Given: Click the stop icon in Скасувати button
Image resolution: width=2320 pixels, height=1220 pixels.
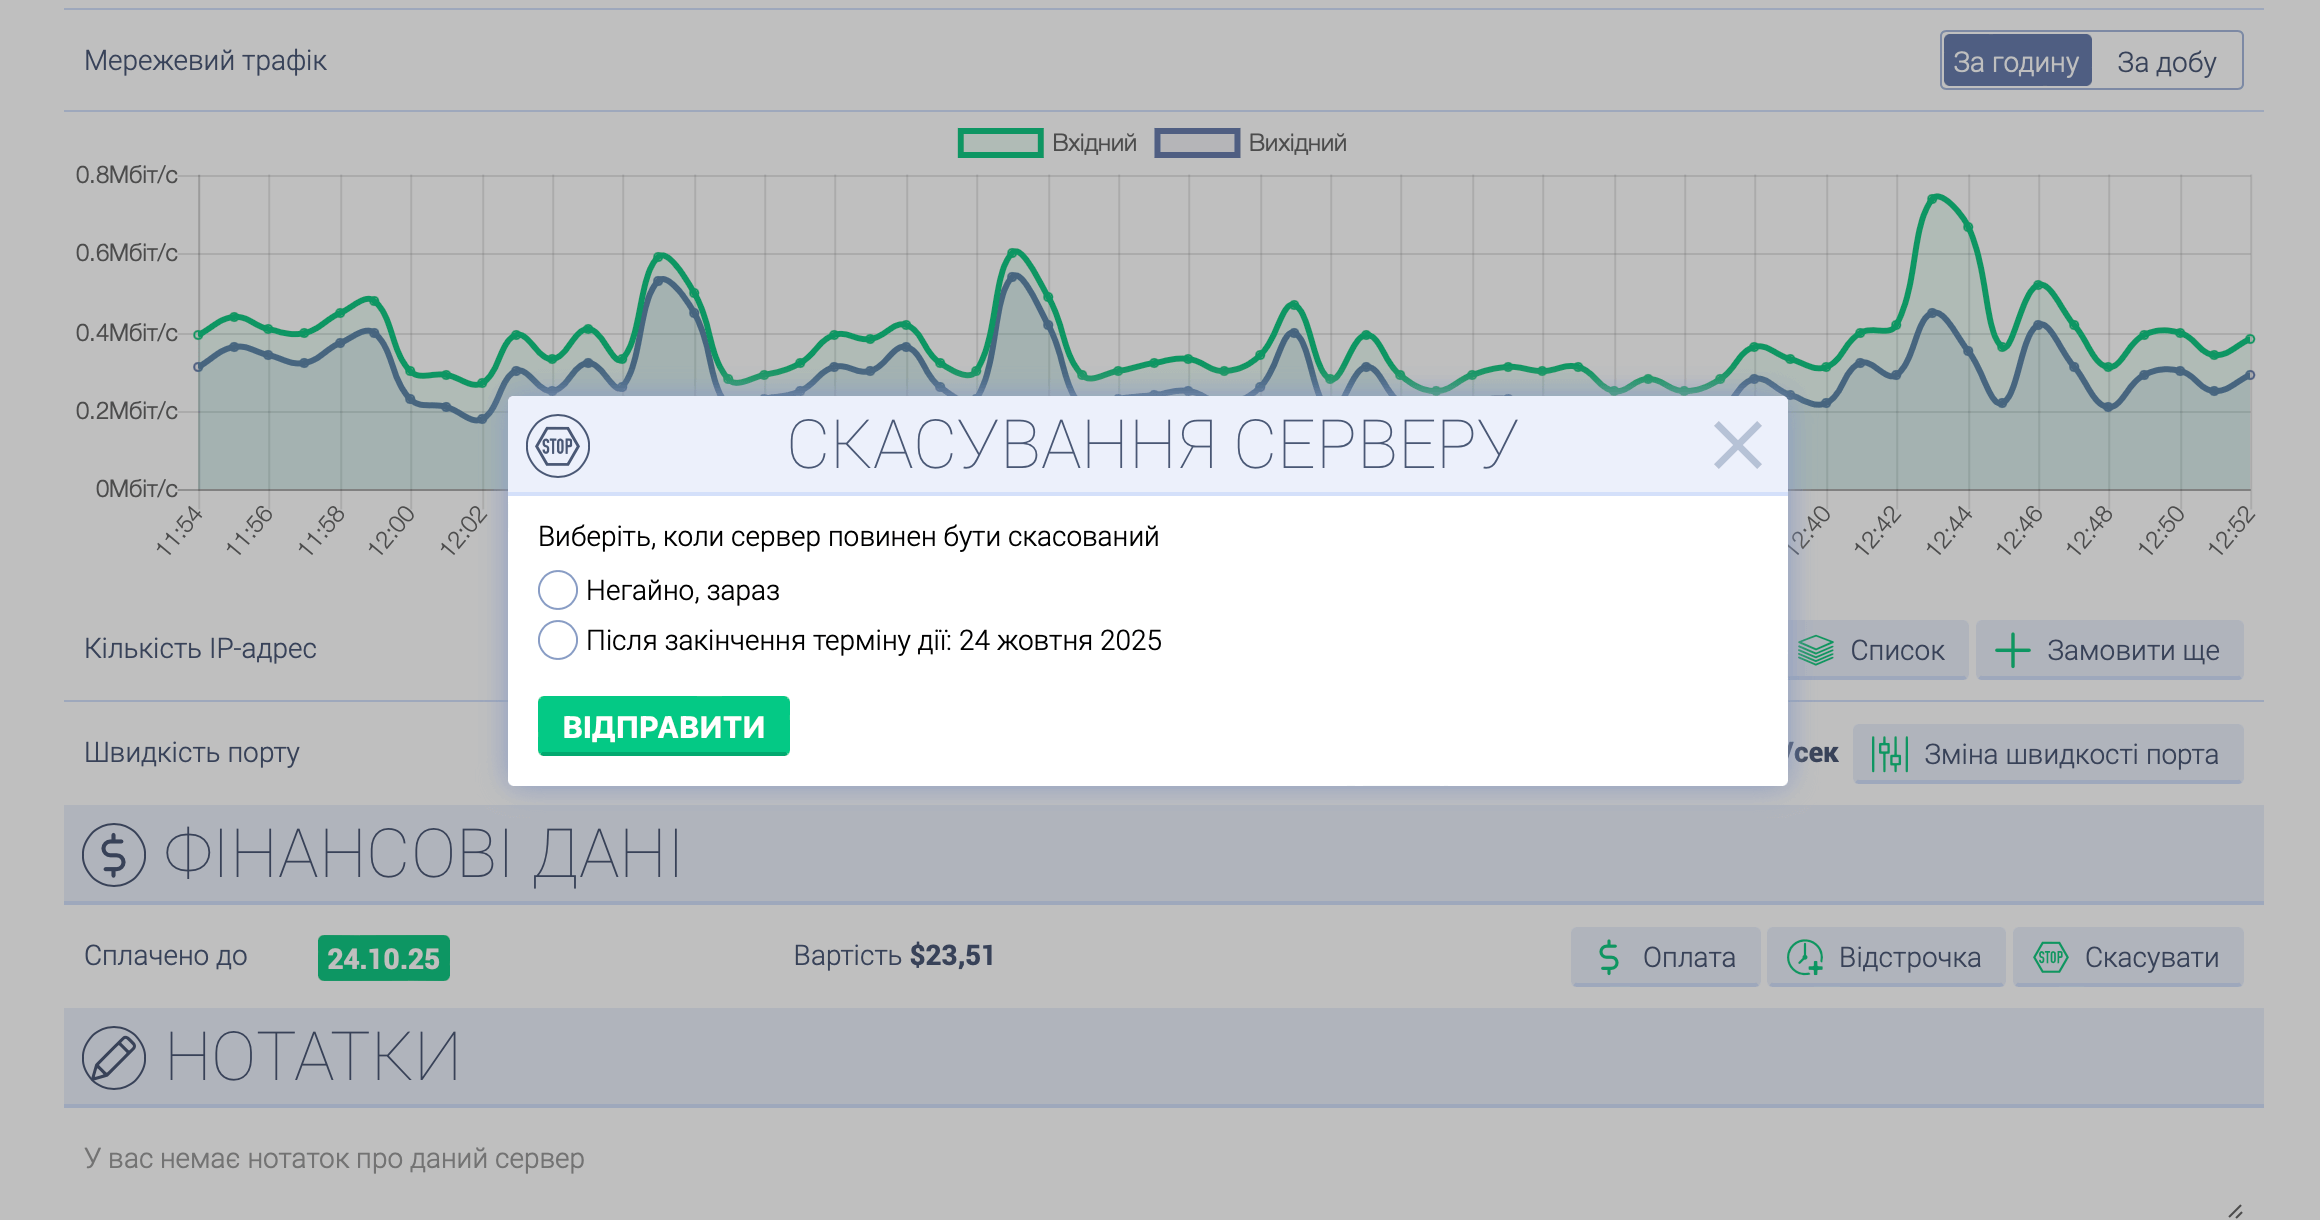Looking at the screenshot, I should coord(2051,957).
